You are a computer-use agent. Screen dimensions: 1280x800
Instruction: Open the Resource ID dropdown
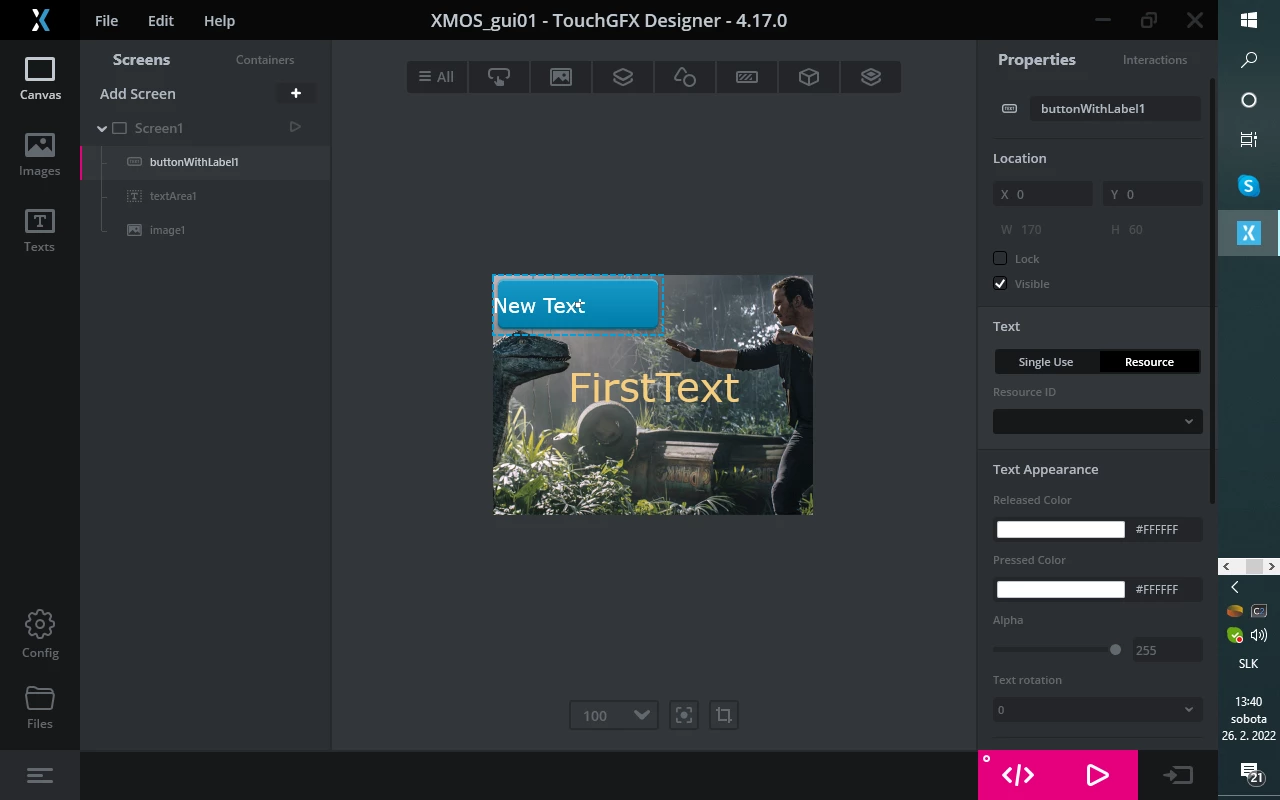[x=1098, y=421]
